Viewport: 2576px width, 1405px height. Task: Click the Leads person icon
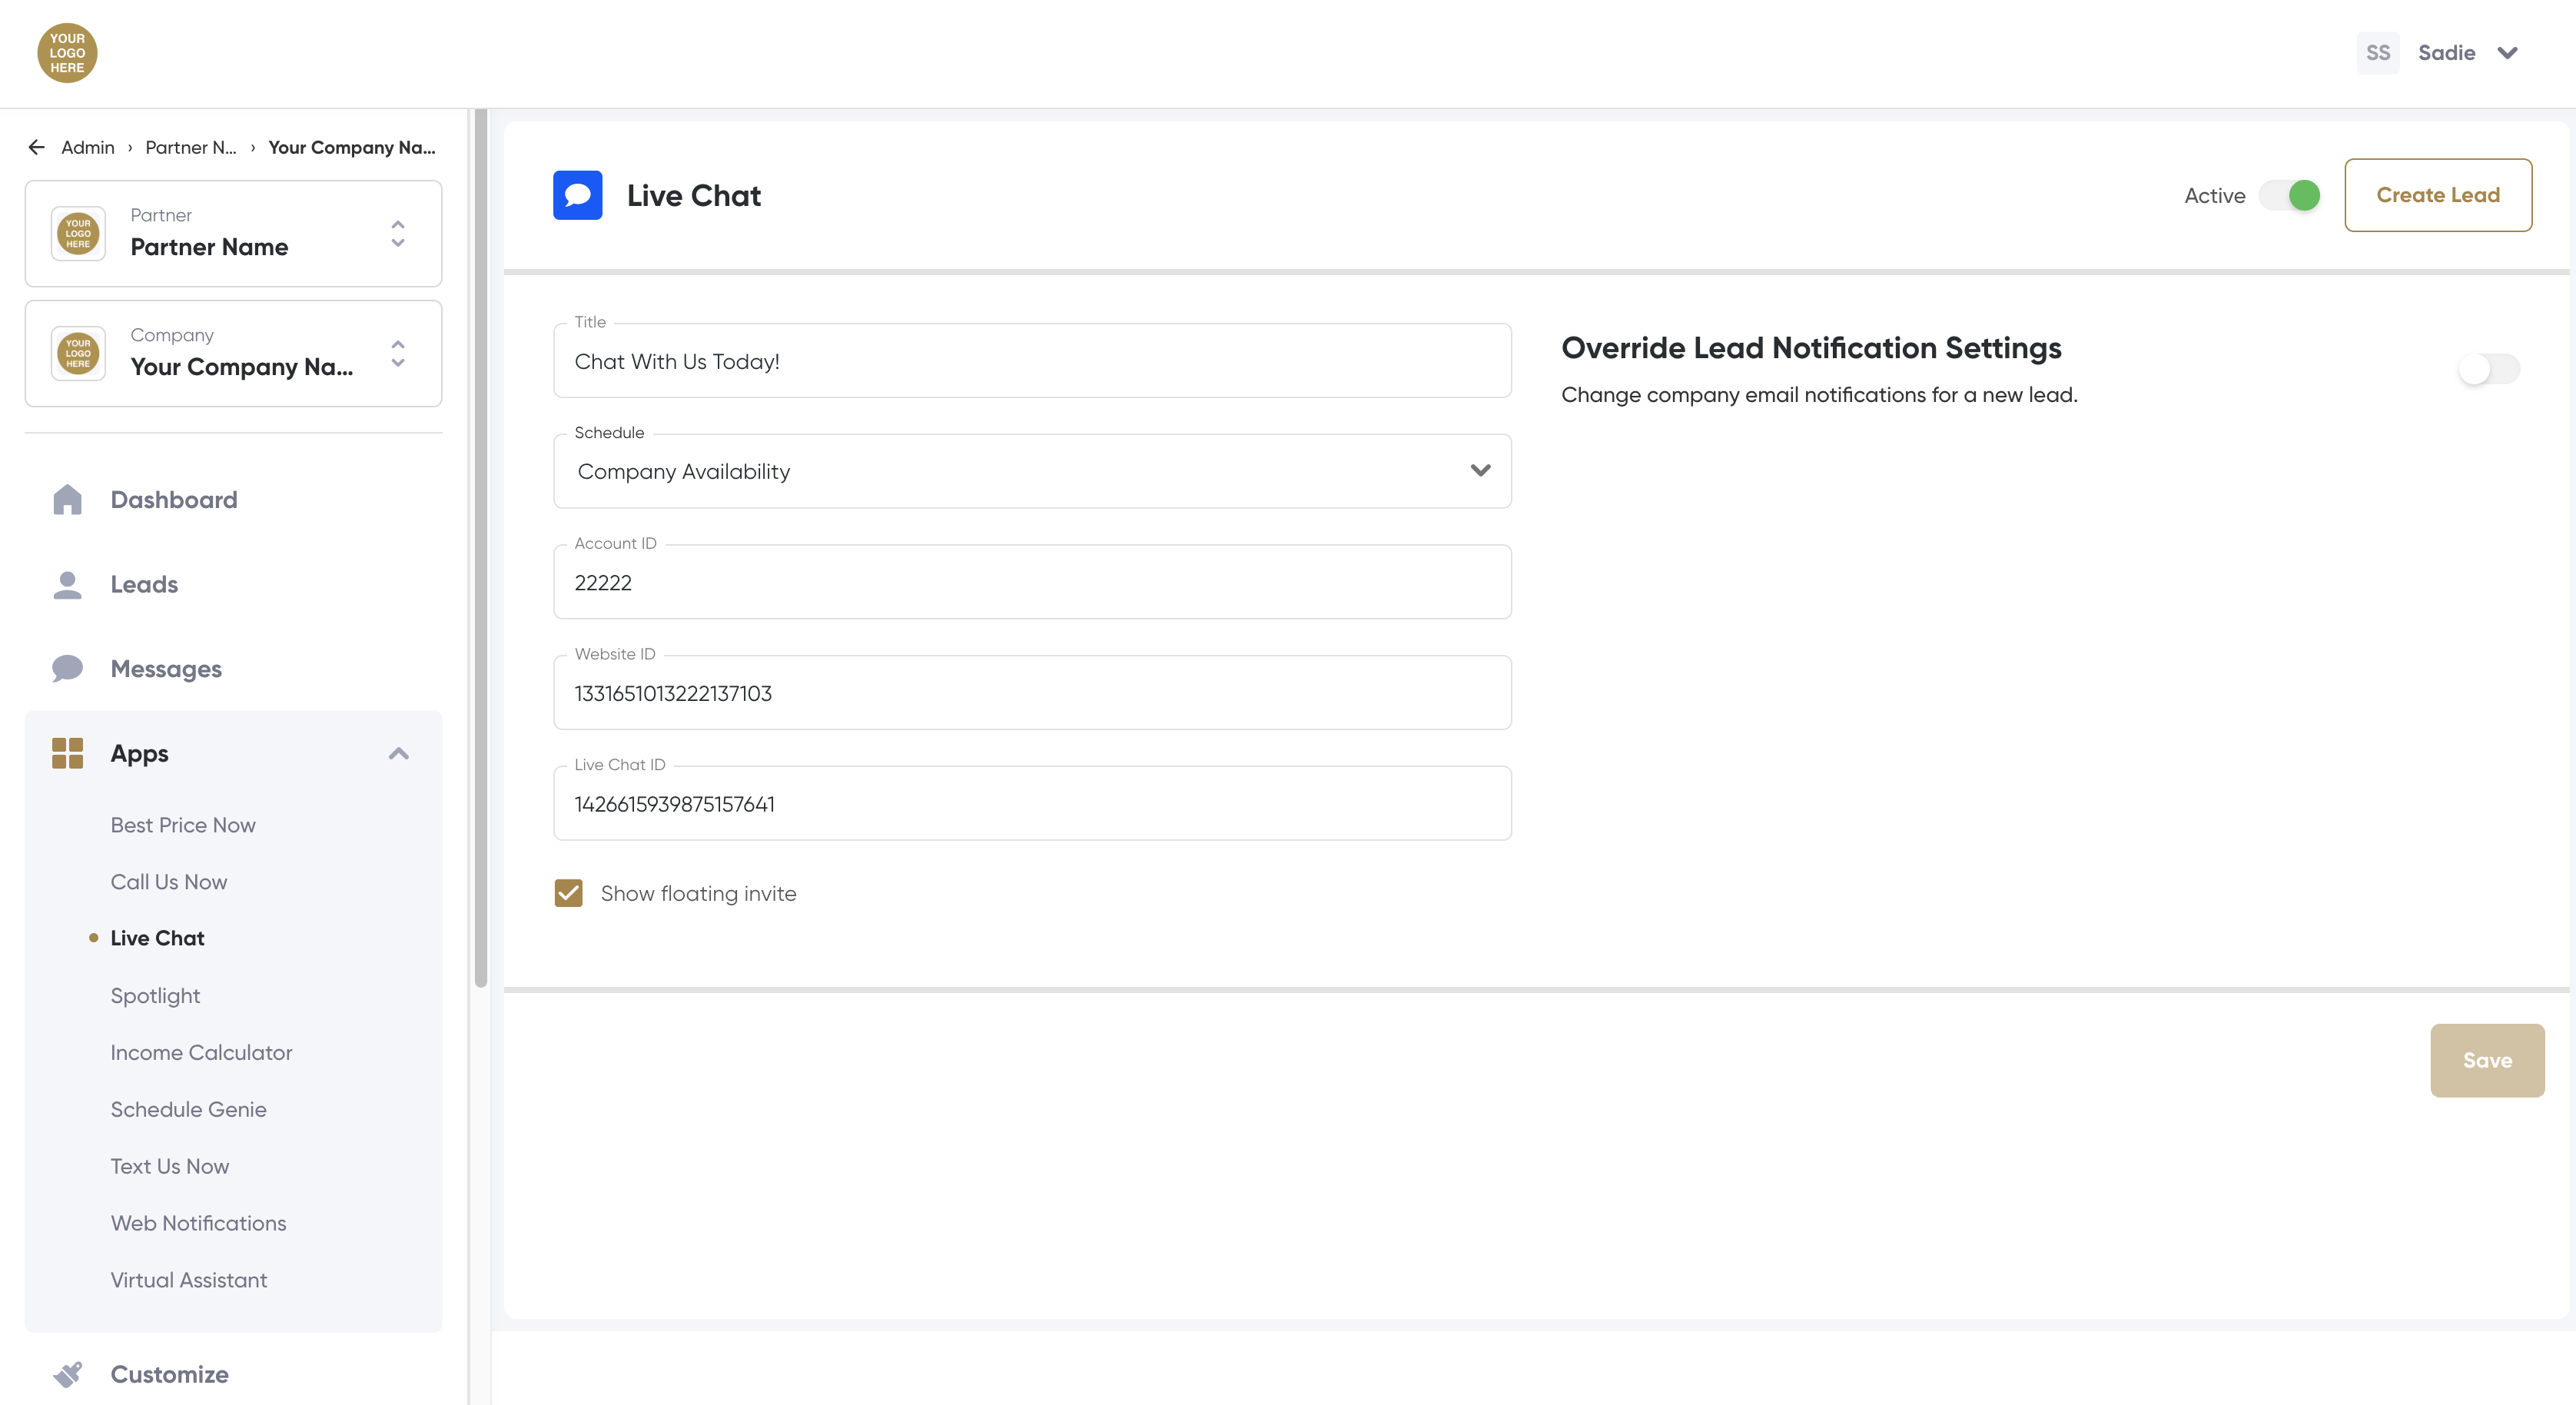tap(67, 584)
